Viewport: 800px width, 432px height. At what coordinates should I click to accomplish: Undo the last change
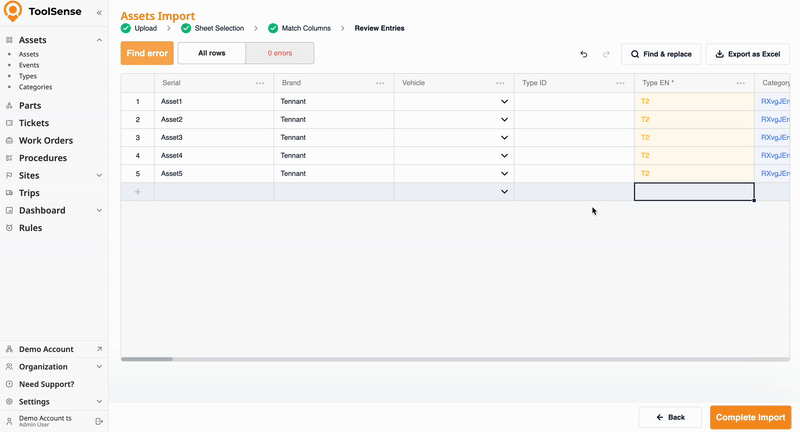click(x=584, y=54)
